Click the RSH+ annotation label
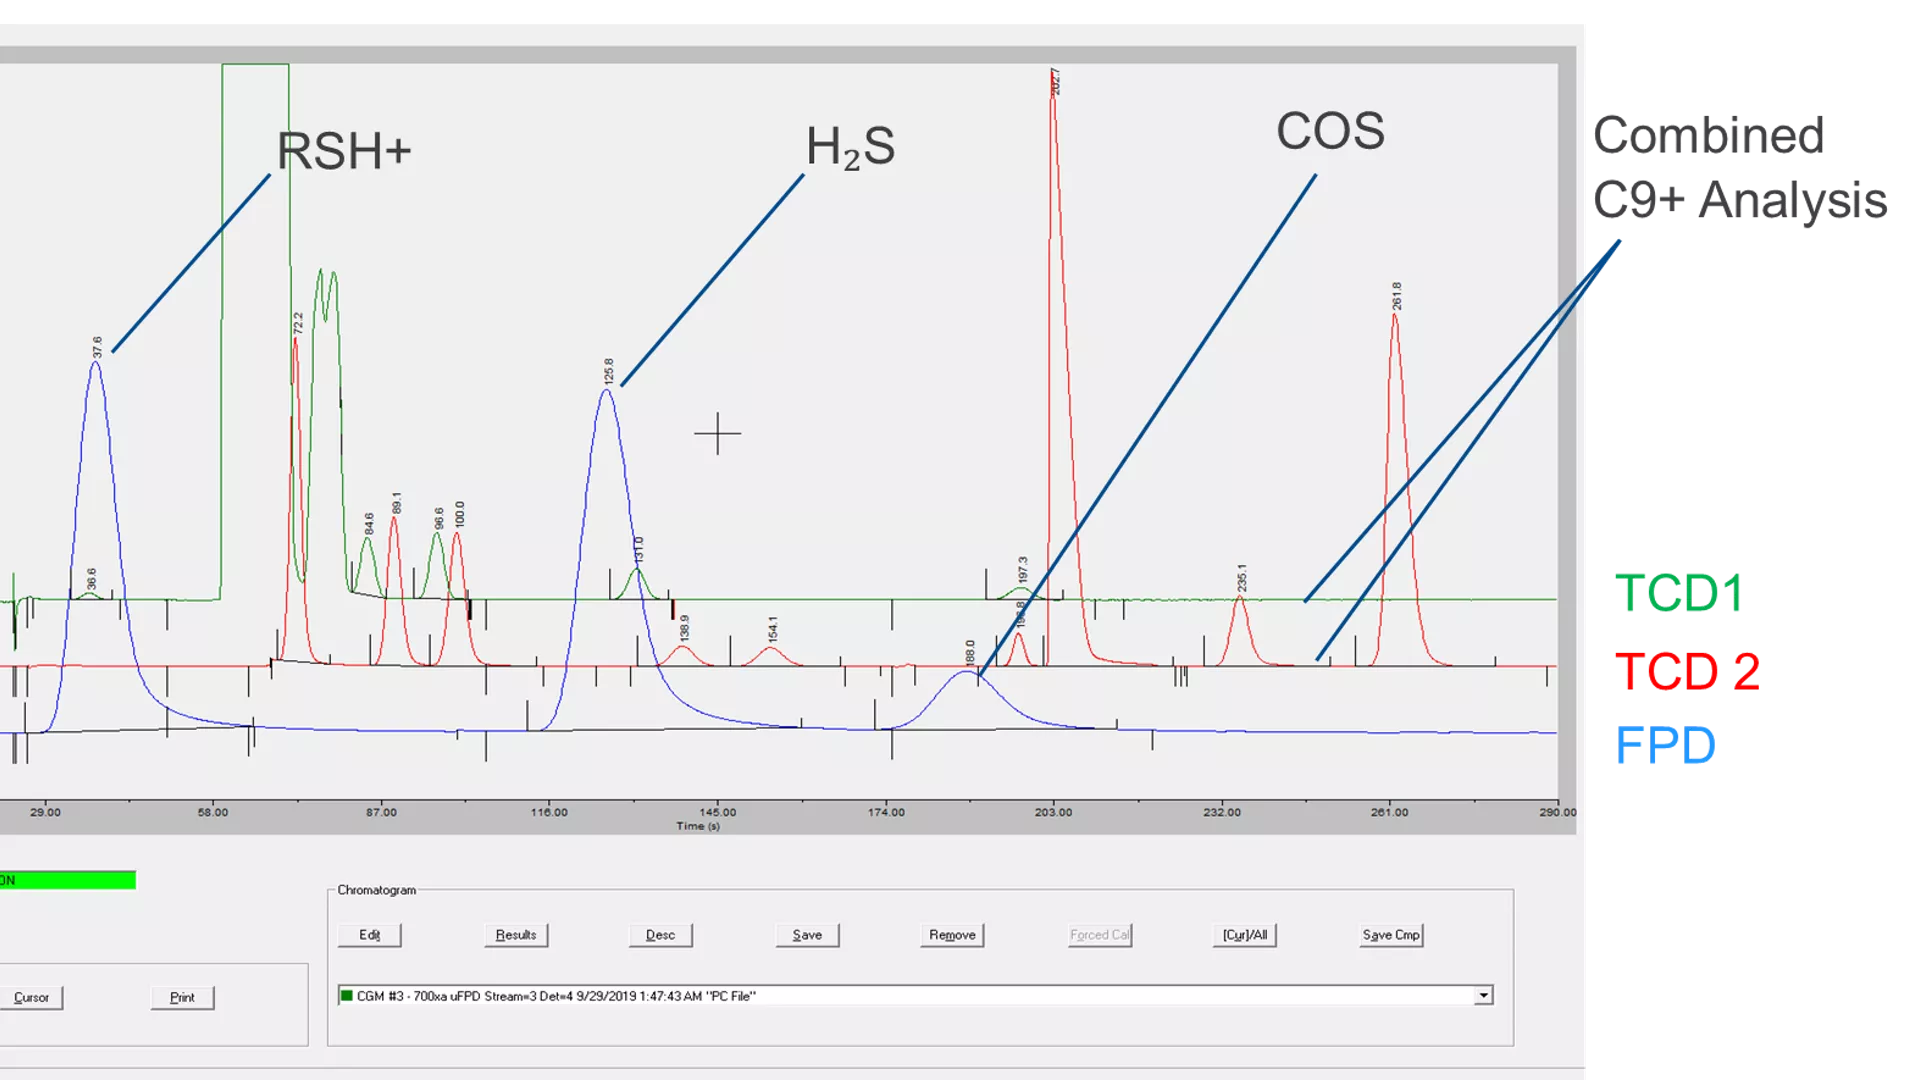Viewport: 1920px width, 1080px height. 345,148
